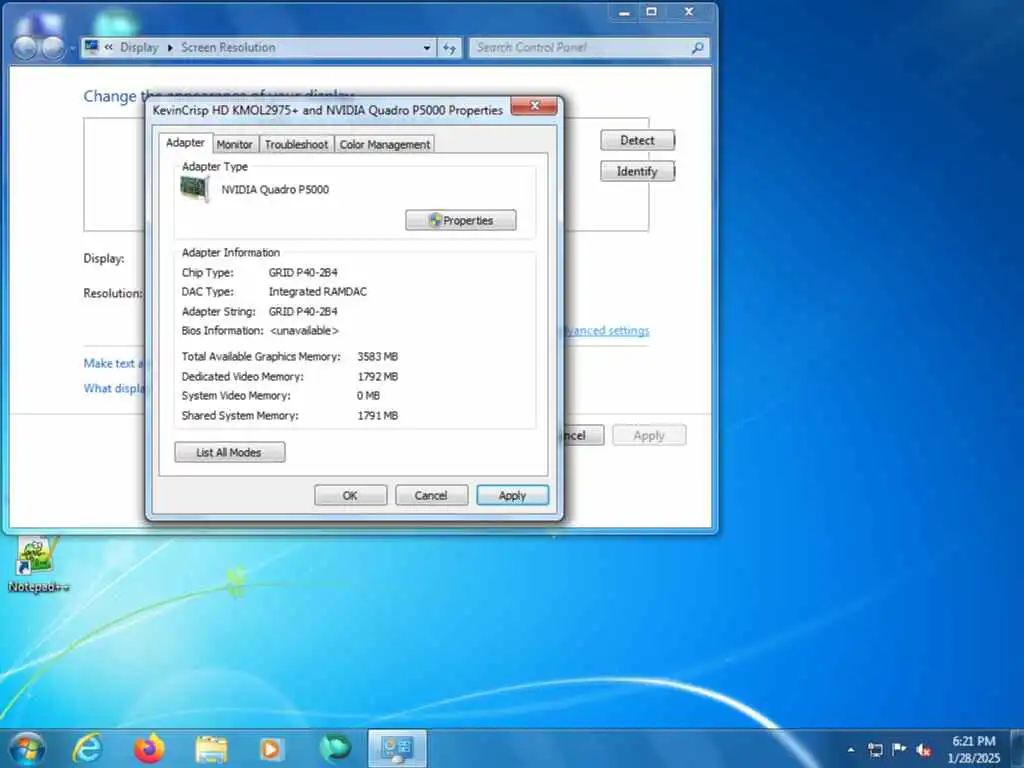Switch to the Monitor tab
This screenshot has height=768, width=1024.
click(234, 144)
